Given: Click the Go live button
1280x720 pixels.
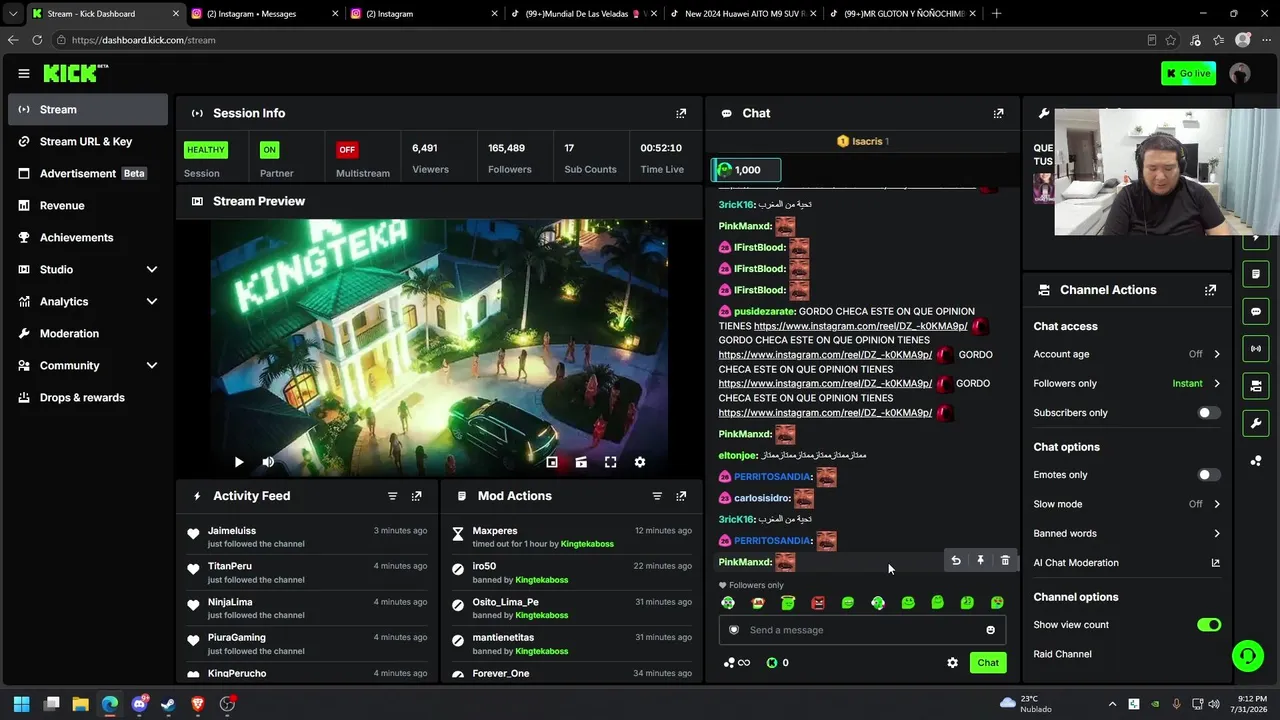Looking at the screenshot, I should [x=1188, y=73].
